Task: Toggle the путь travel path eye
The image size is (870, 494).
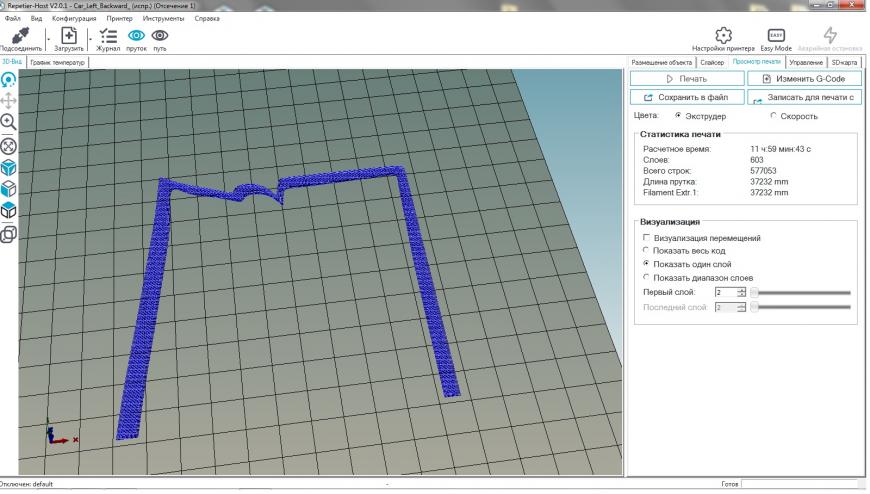Action: point(159,35)
